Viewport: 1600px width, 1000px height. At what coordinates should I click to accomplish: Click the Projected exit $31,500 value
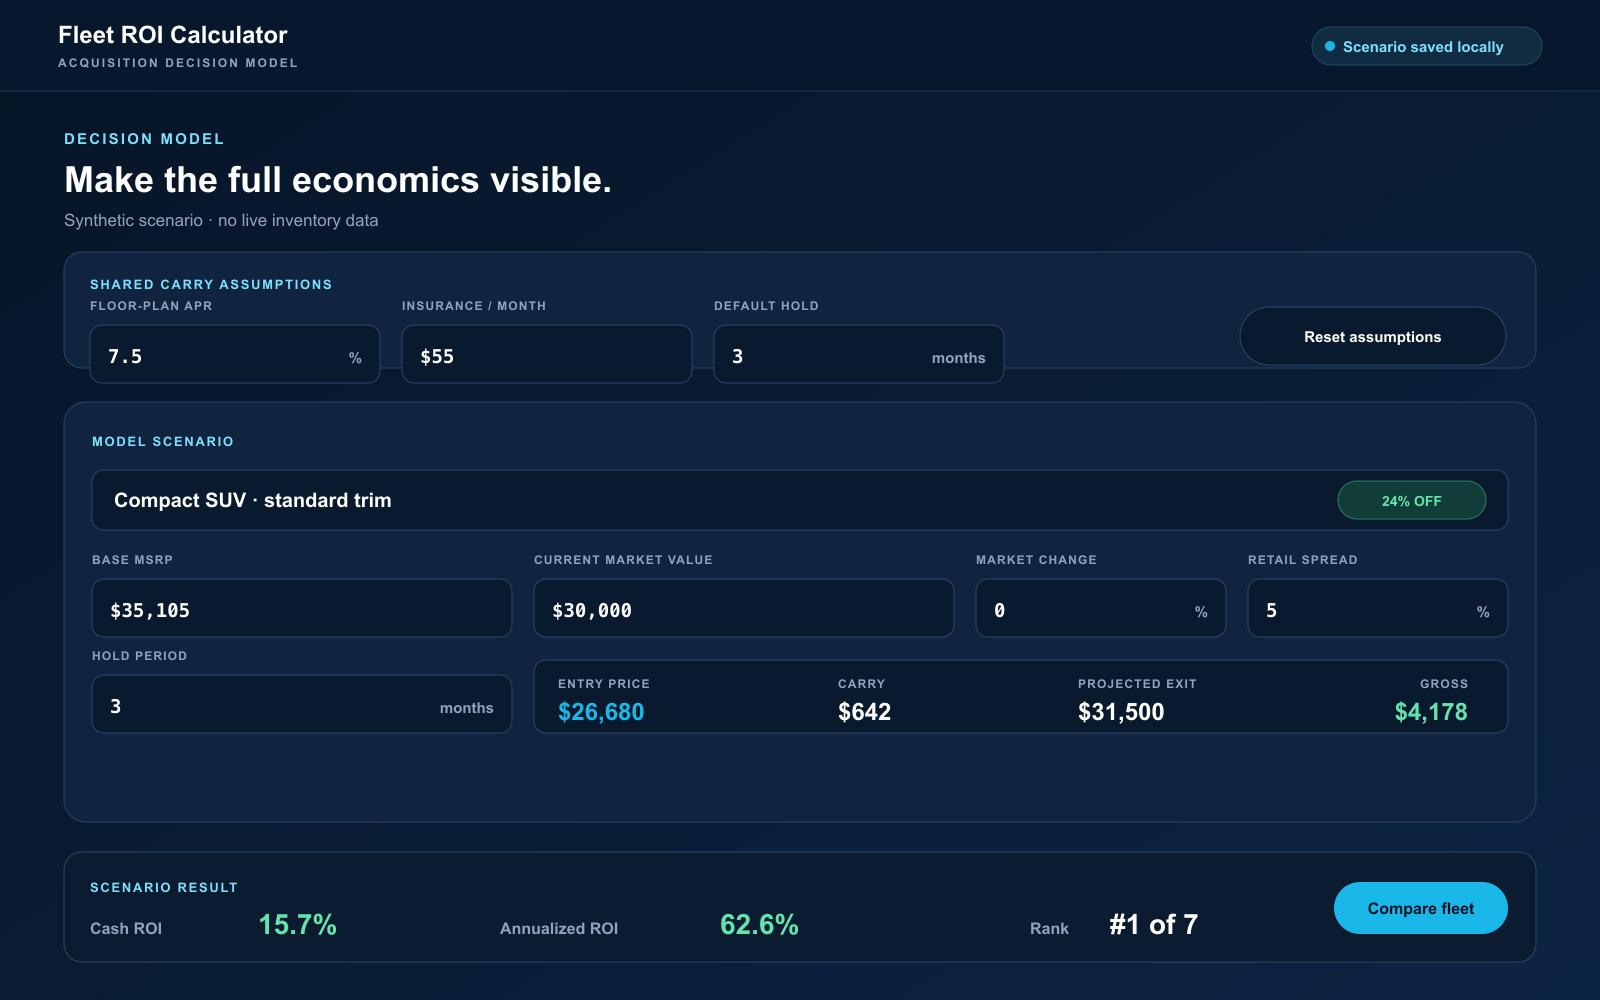(x=1121, y=712)
